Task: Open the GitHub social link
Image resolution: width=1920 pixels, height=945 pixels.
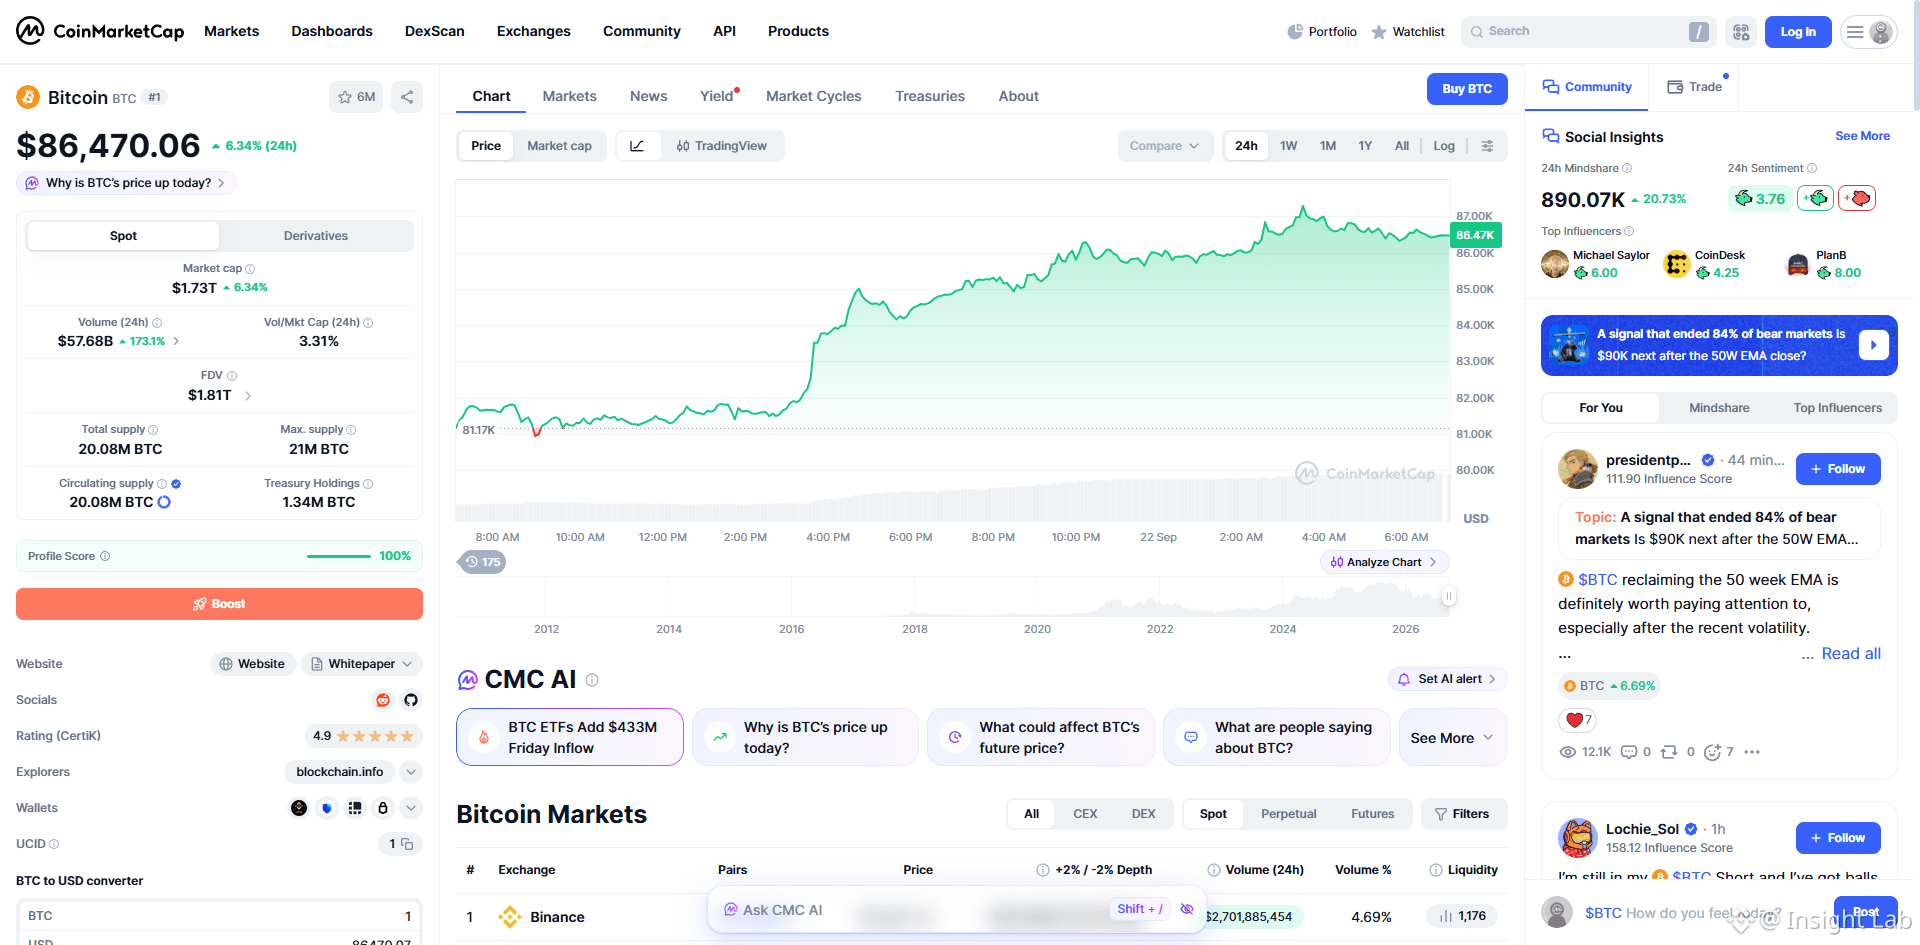Action: pos(411,700)
